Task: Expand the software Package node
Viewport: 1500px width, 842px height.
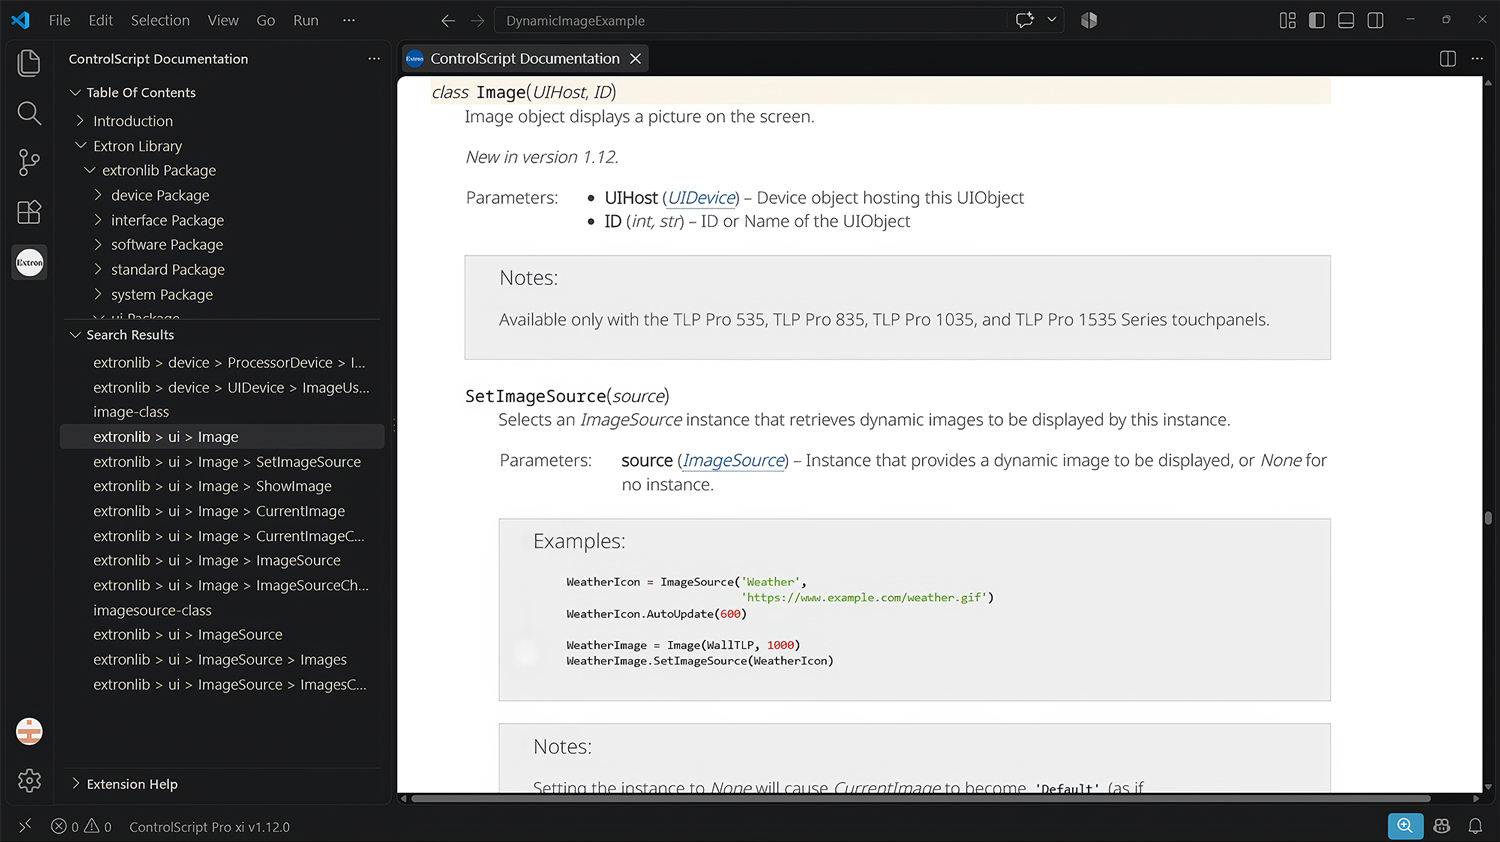Action: coord(98,245)
